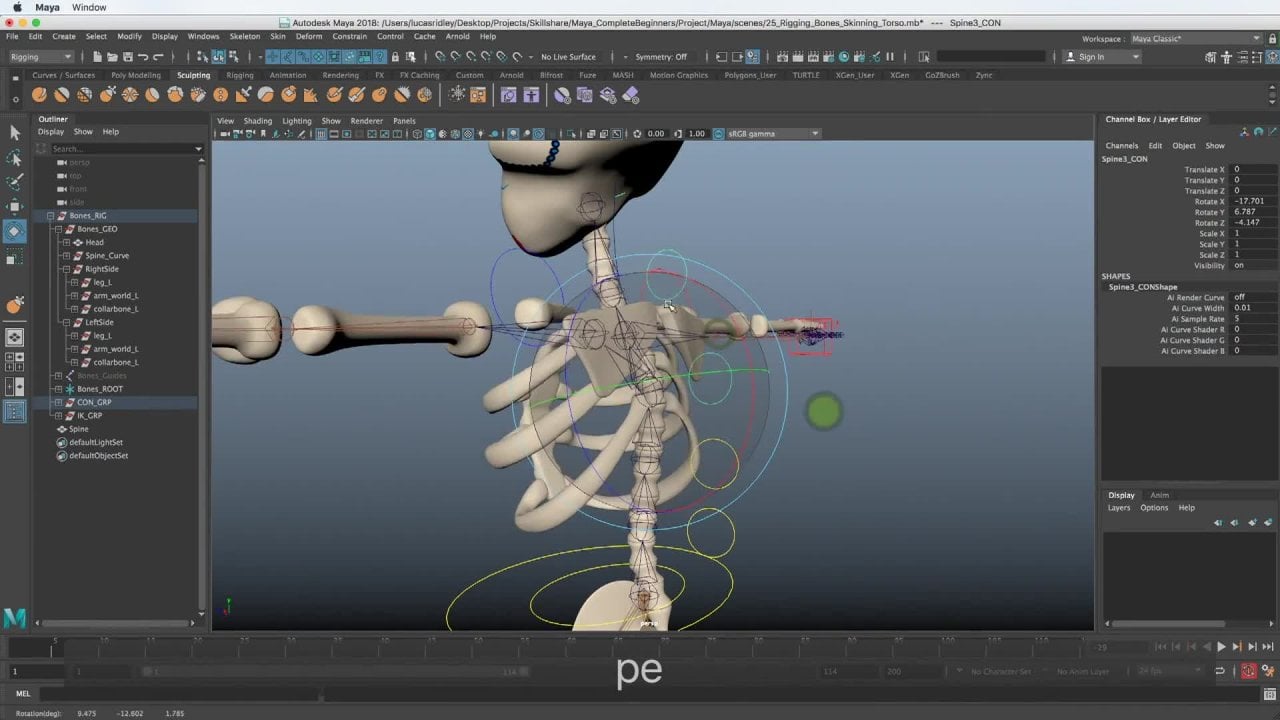This screenshot has width=1280, height=720.
Task: Toggle the view transform icon beside sRGB gamma
Action: [718, 133]
